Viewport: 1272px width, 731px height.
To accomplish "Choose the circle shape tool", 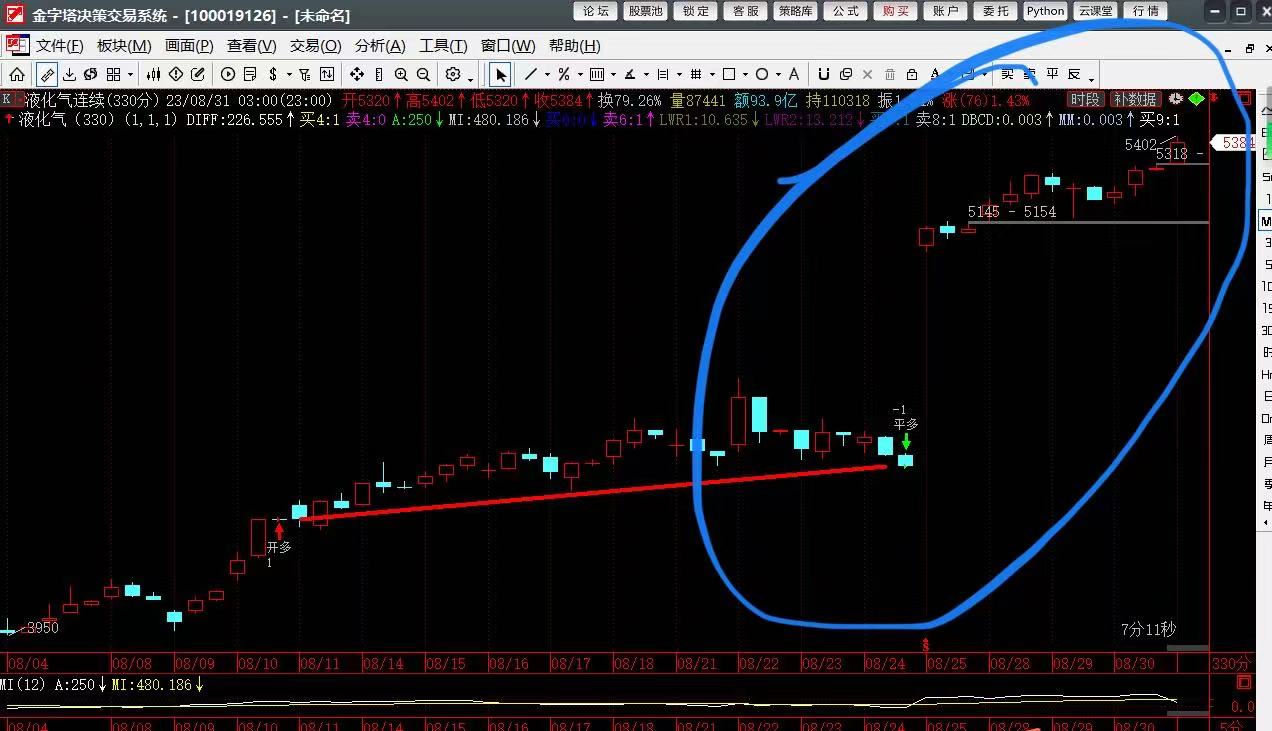I will pyautogui.click(x=762, y=74).
